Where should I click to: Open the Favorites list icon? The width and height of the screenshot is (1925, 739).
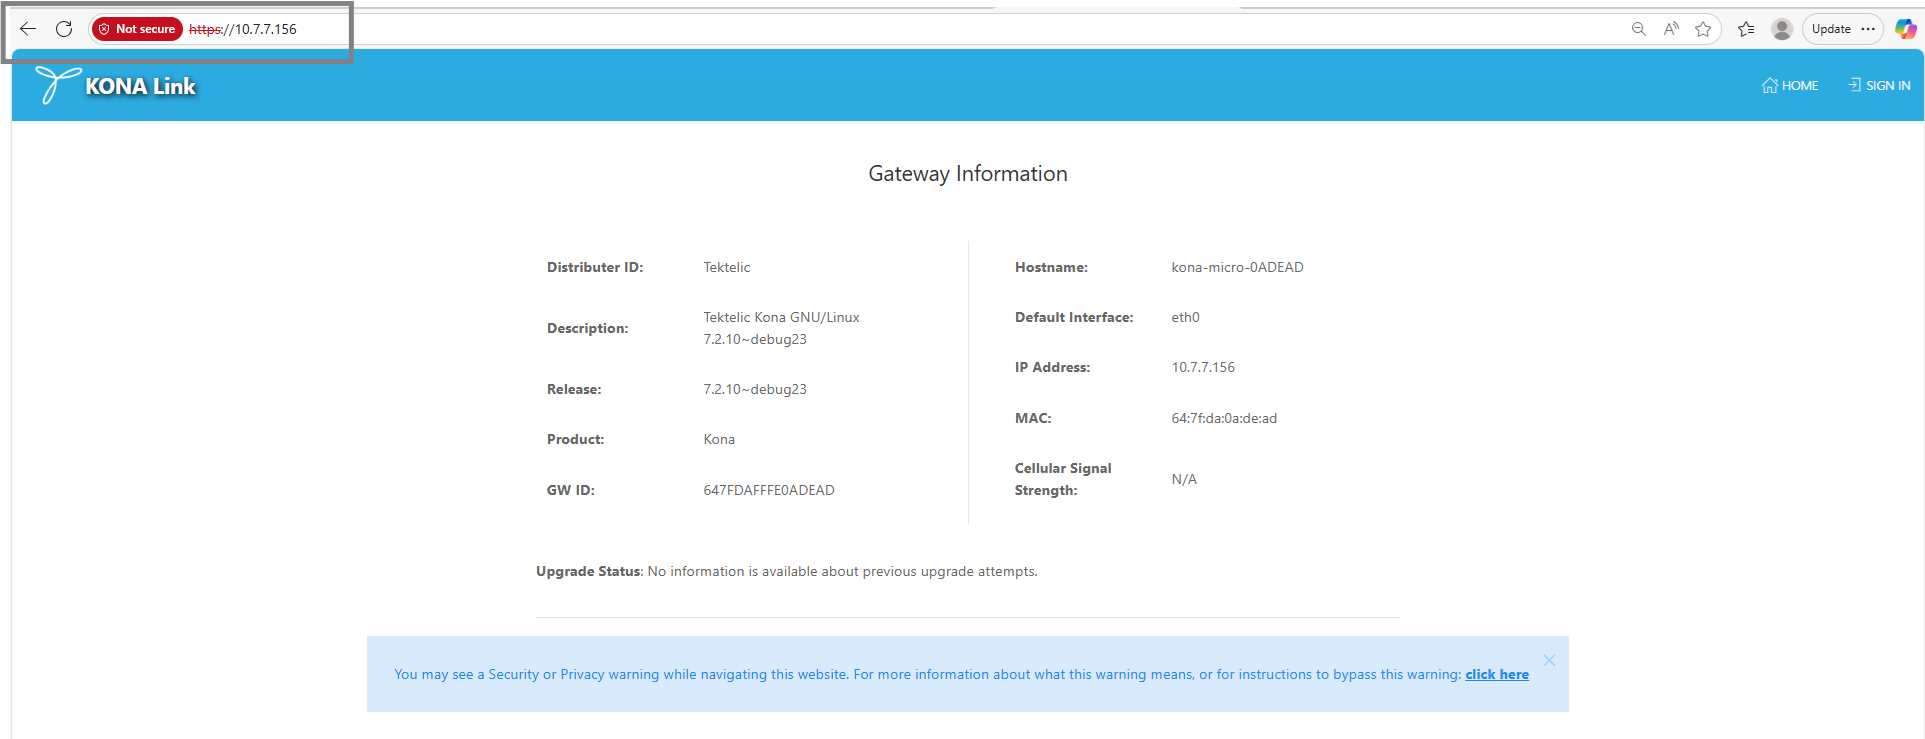pos(1746,29)
